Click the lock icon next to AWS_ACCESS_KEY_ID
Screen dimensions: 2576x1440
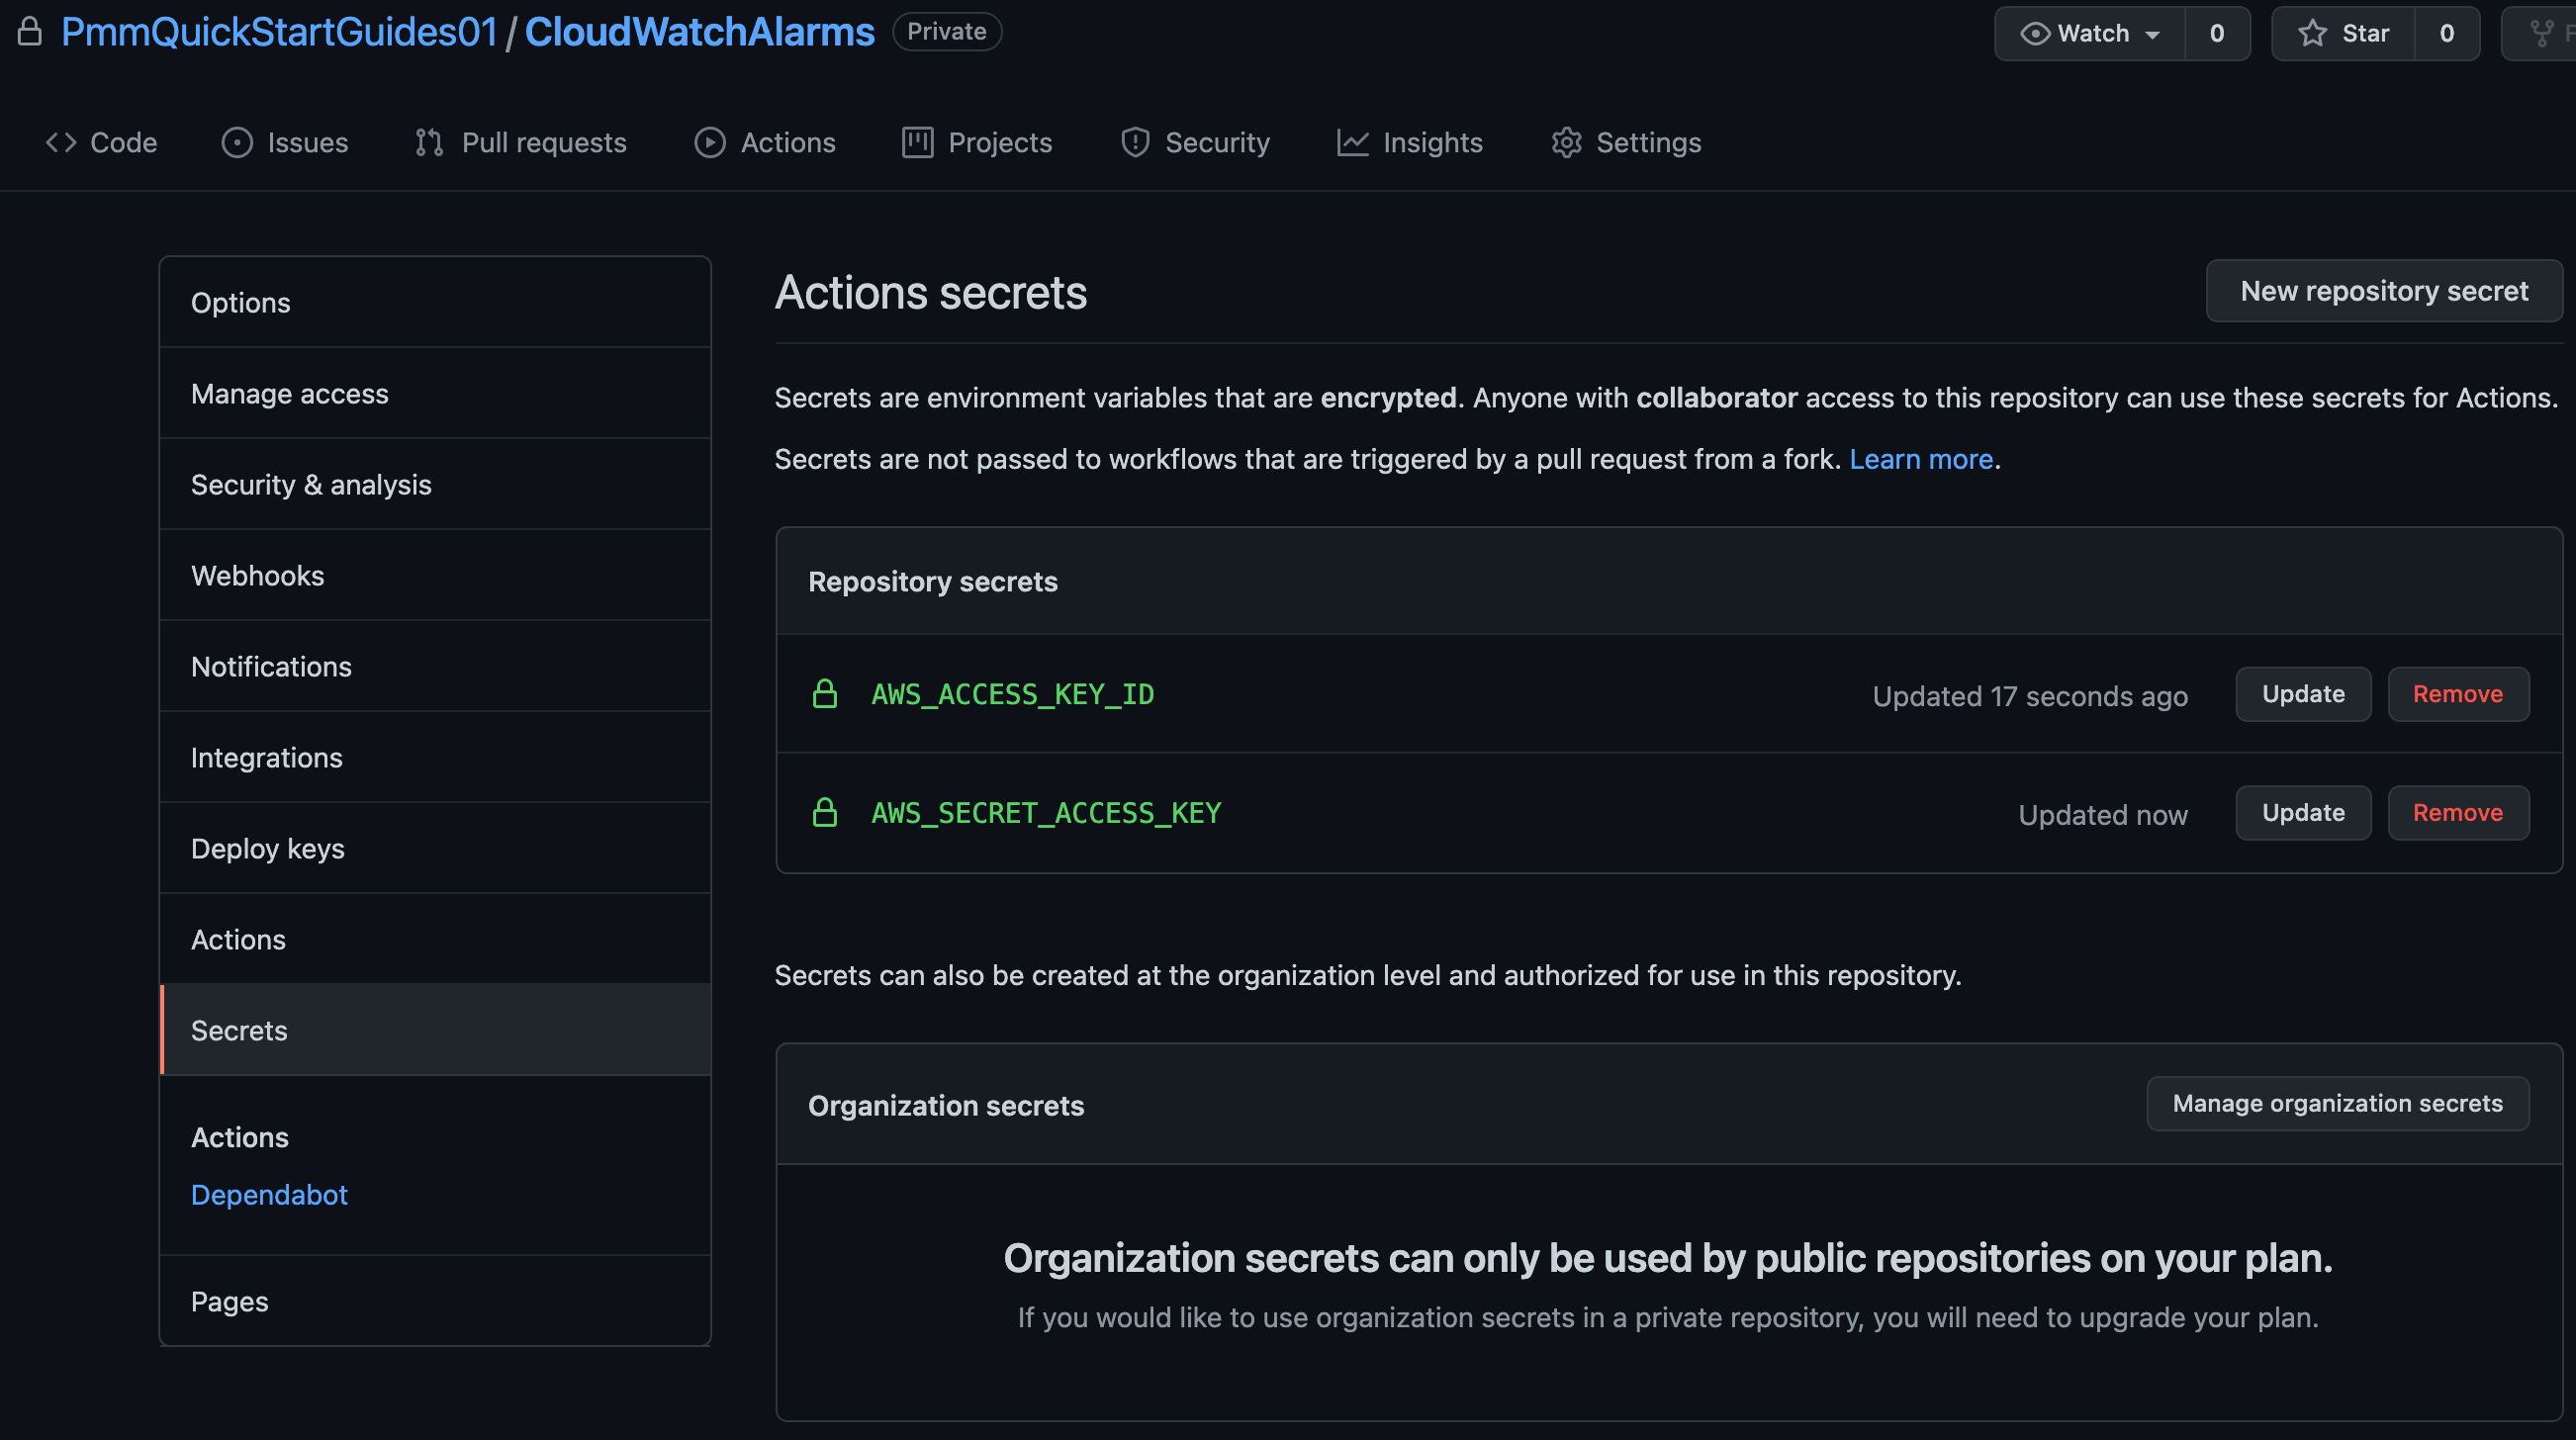tap(823, 693)
